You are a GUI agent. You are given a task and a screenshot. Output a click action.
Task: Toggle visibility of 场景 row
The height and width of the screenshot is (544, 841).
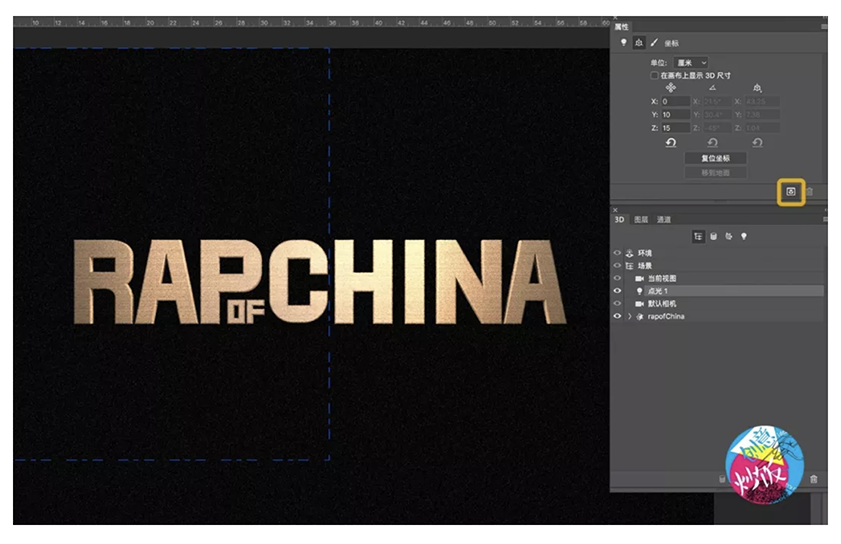tap(617, 266)
